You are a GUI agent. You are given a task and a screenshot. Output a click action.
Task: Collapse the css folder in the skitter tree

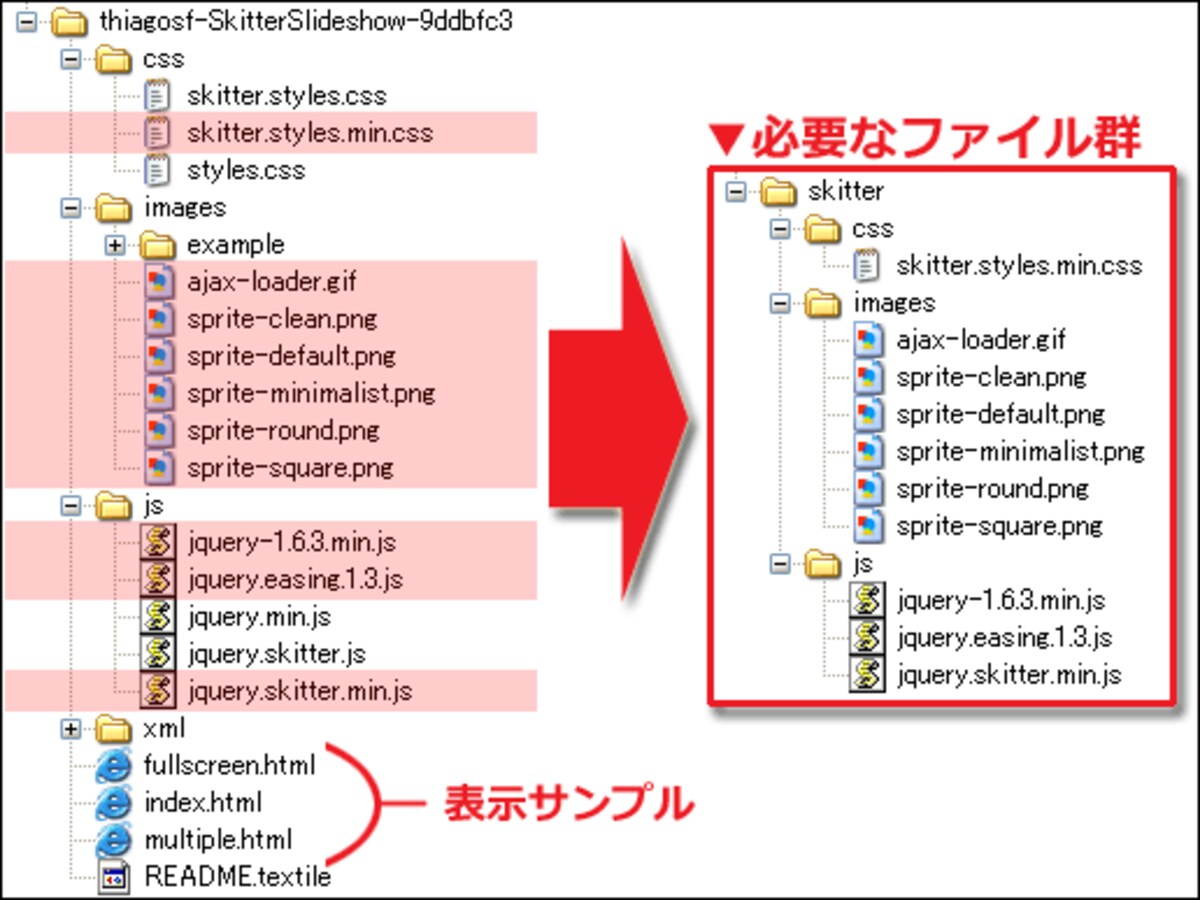(780, 228)
